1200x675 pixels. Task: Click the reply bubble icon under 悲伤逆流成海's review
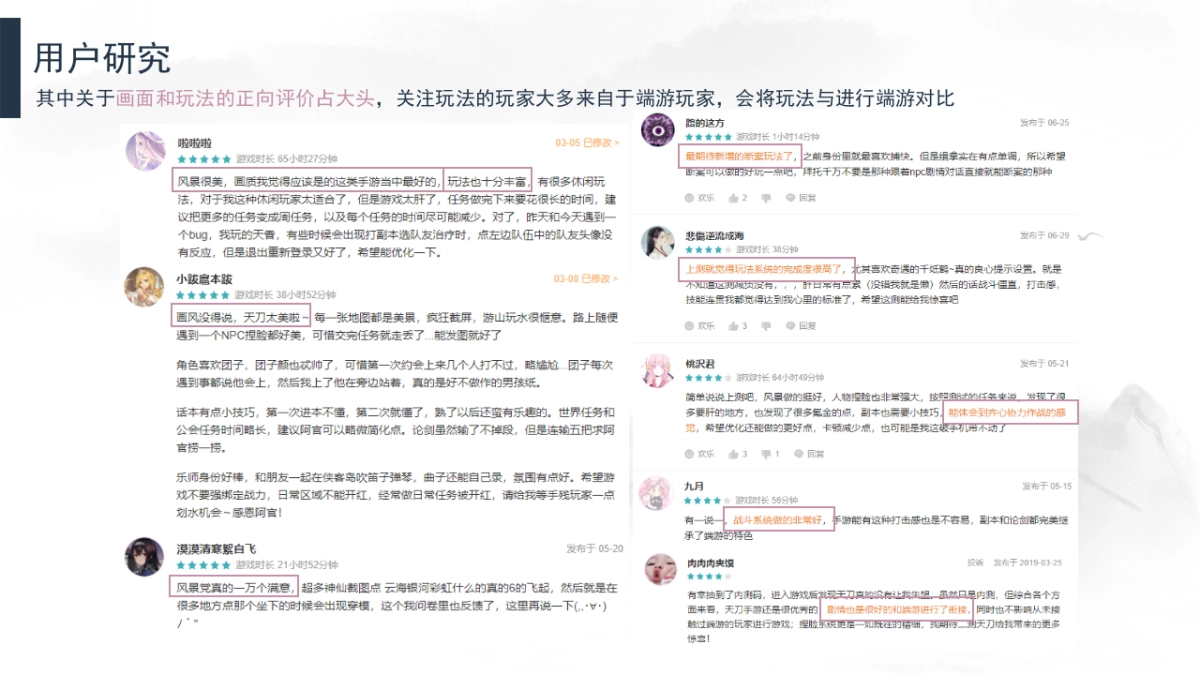pos(790,326)
